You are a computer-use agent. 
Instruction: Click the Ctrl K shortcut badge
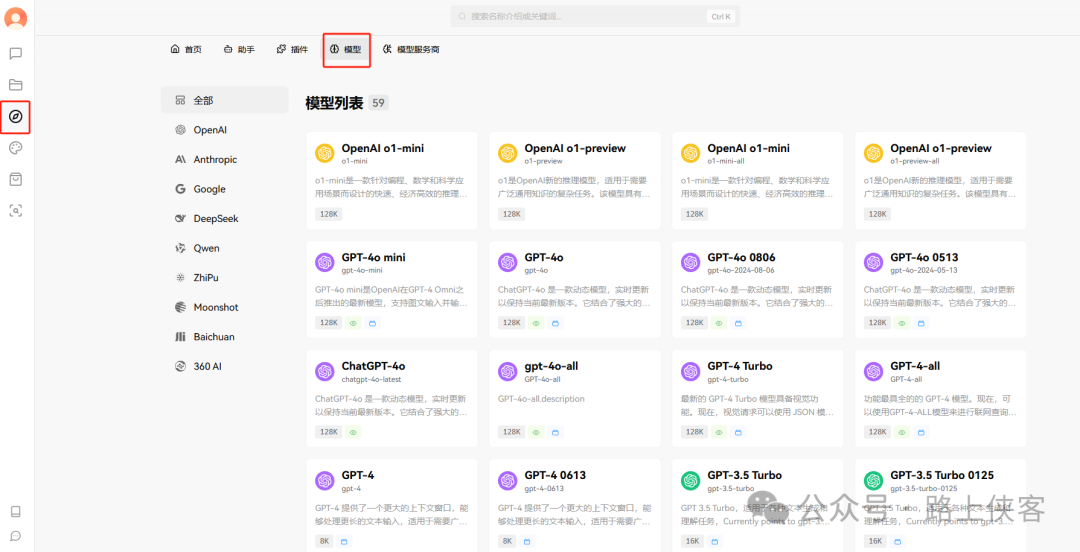[720, 16]
